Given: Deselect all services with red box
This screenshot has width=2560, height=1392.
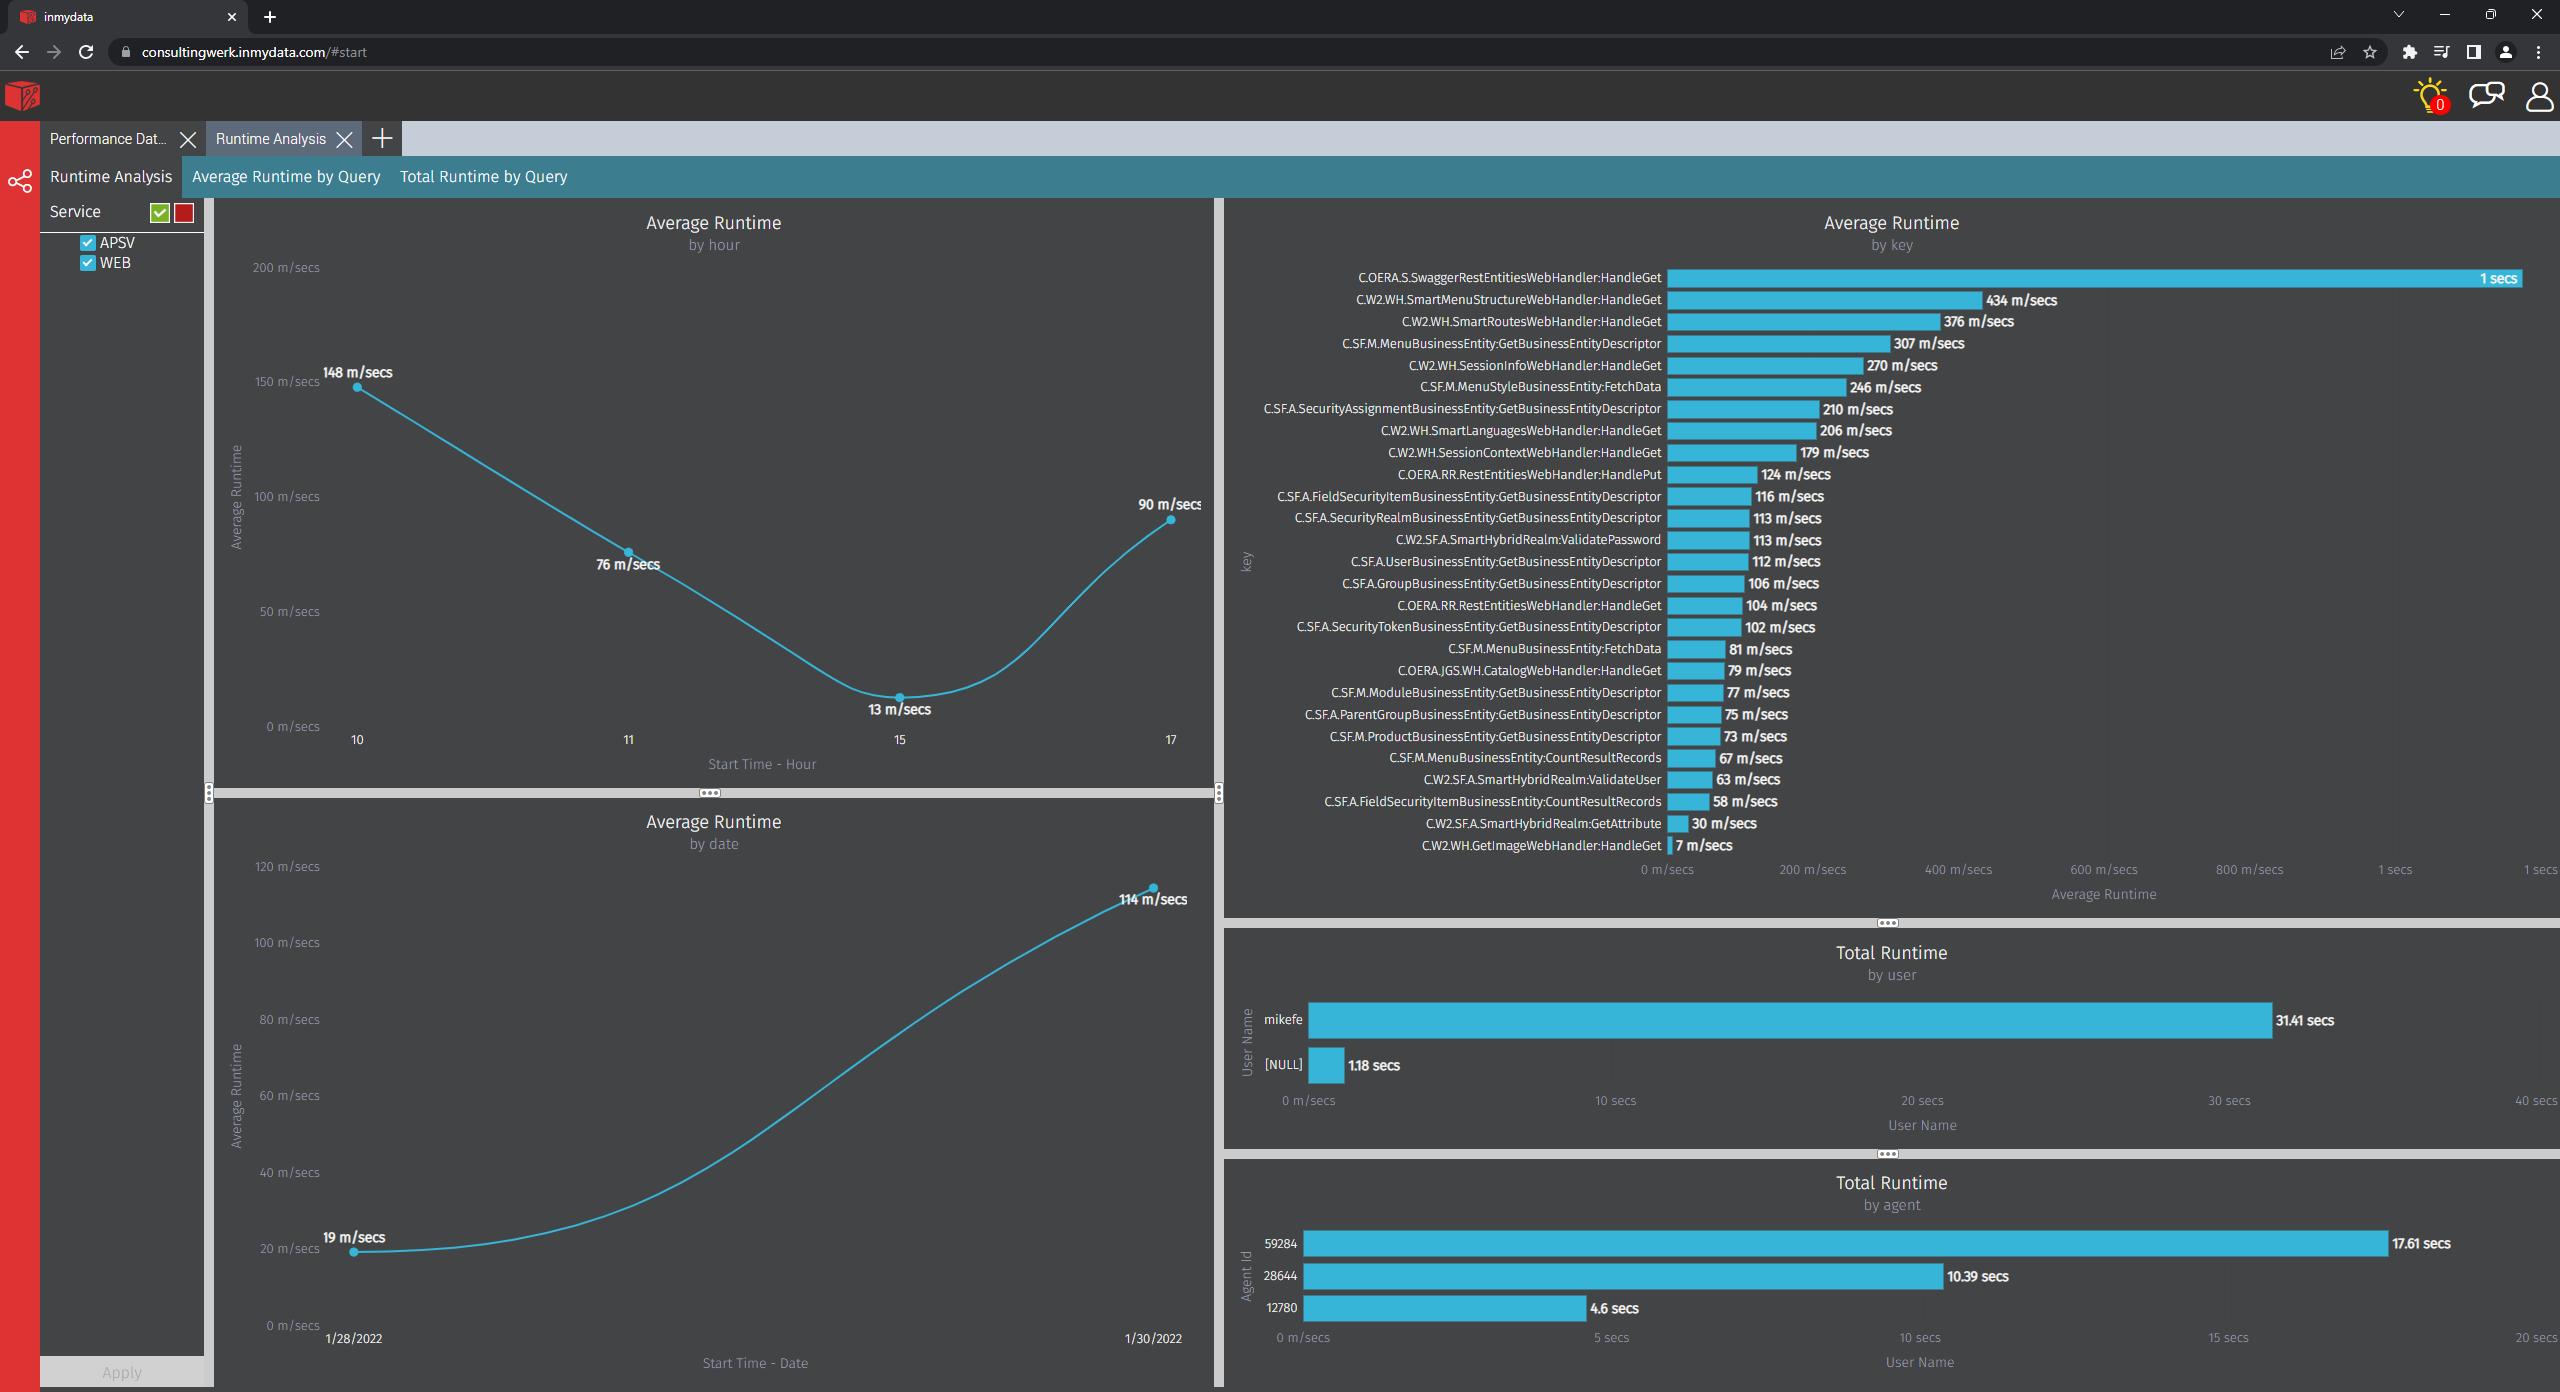Looking at the screenshot, I should tap(184, 212).
